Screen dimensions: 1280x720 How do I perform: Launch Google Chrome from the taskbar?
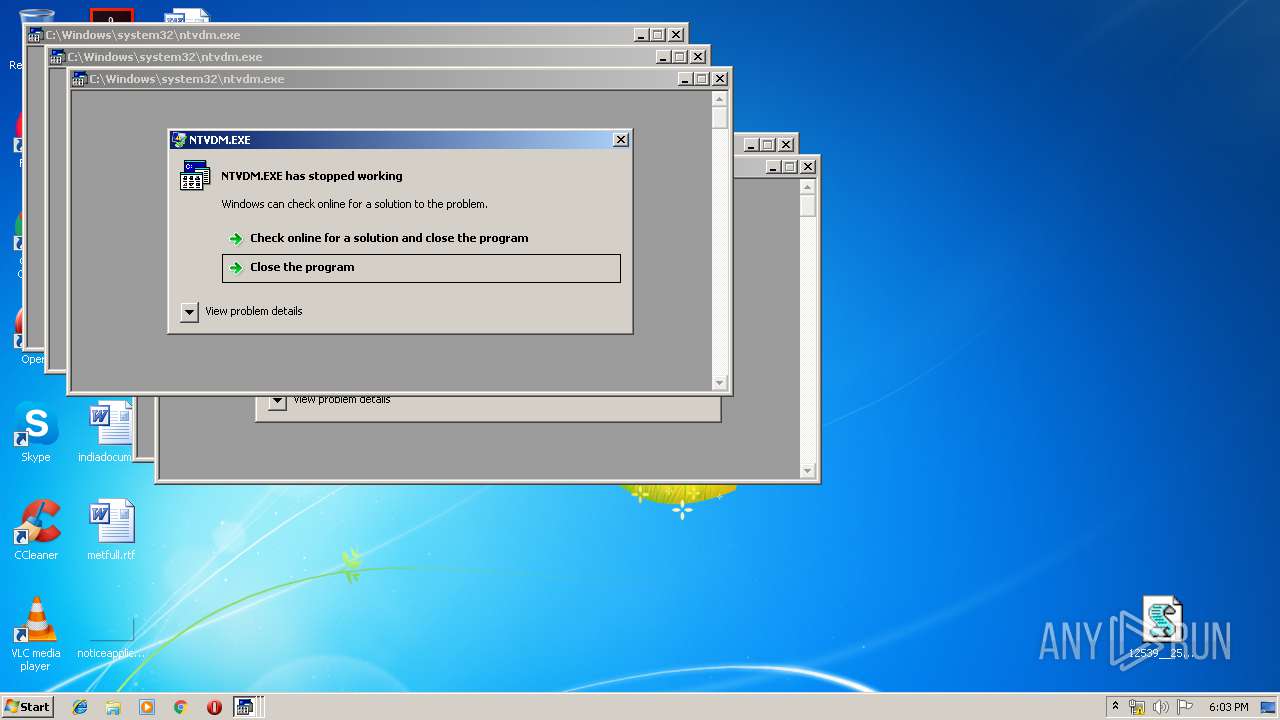click(180, 707)
